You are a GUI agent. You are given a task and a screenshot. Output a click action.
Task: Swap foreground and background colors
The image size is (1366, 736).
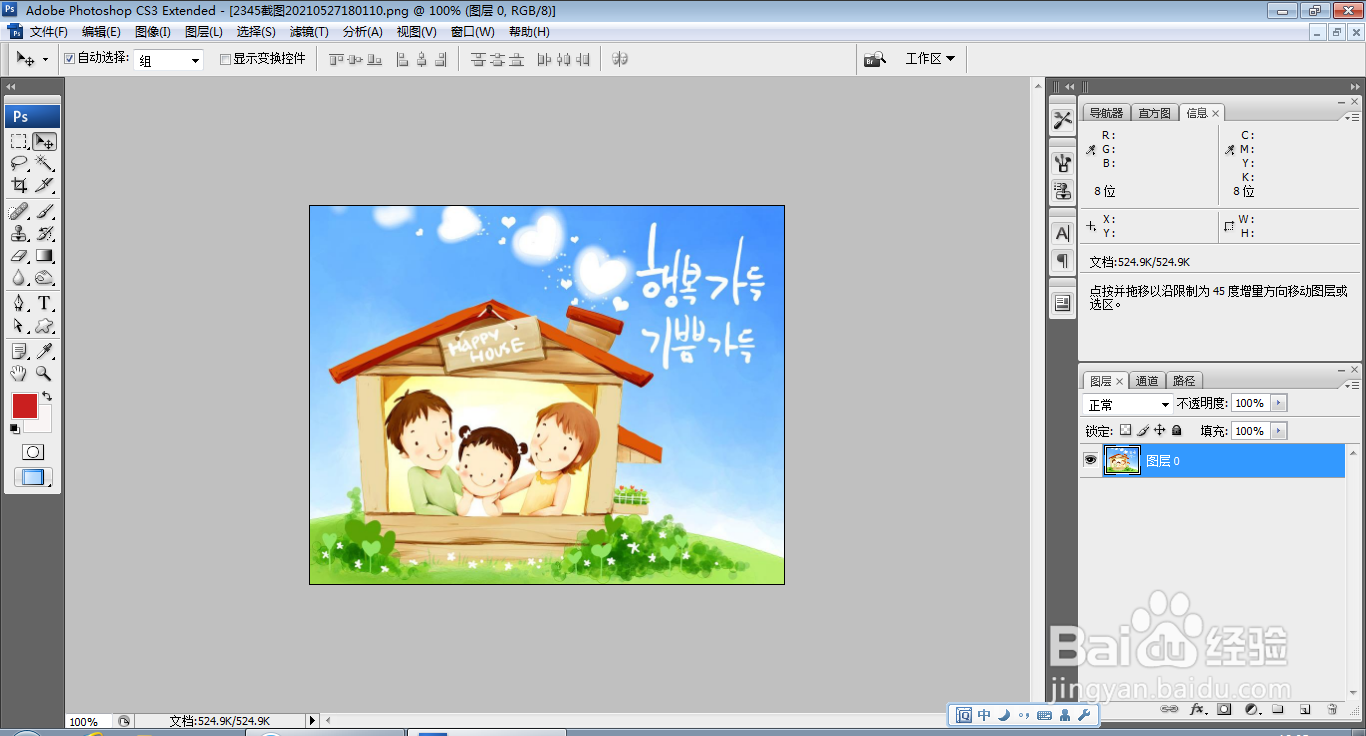pos(46,397)
